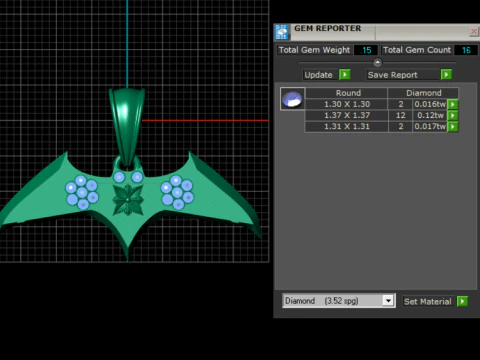Click the Total Gem Count value 16
Screen dimensions: 480x360
coord(466,50)
